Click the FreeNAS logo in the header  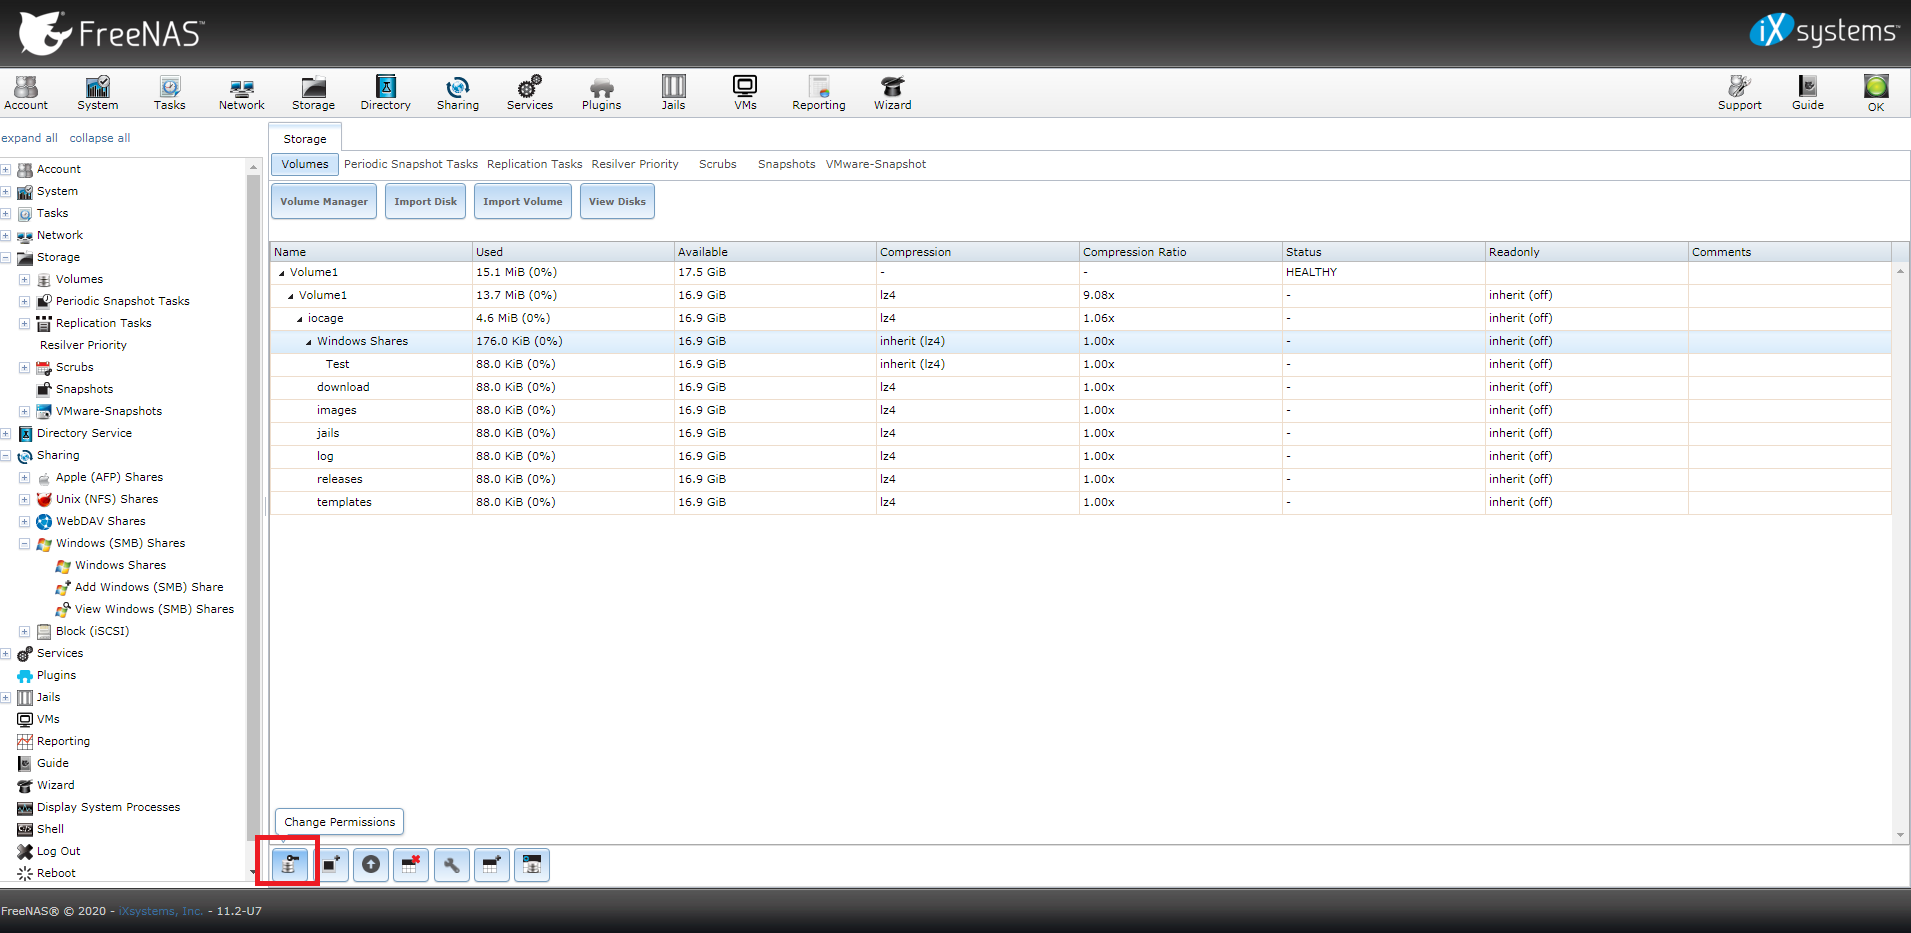coord(110,33)
